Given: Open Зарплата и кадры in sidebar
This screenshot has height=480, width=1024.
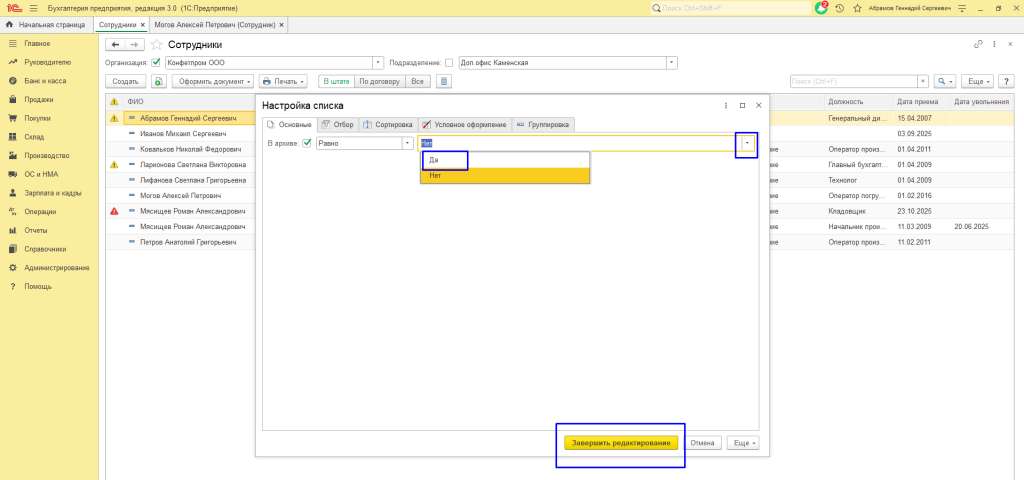Looking at the screenshot, I should tap(52, 193).
